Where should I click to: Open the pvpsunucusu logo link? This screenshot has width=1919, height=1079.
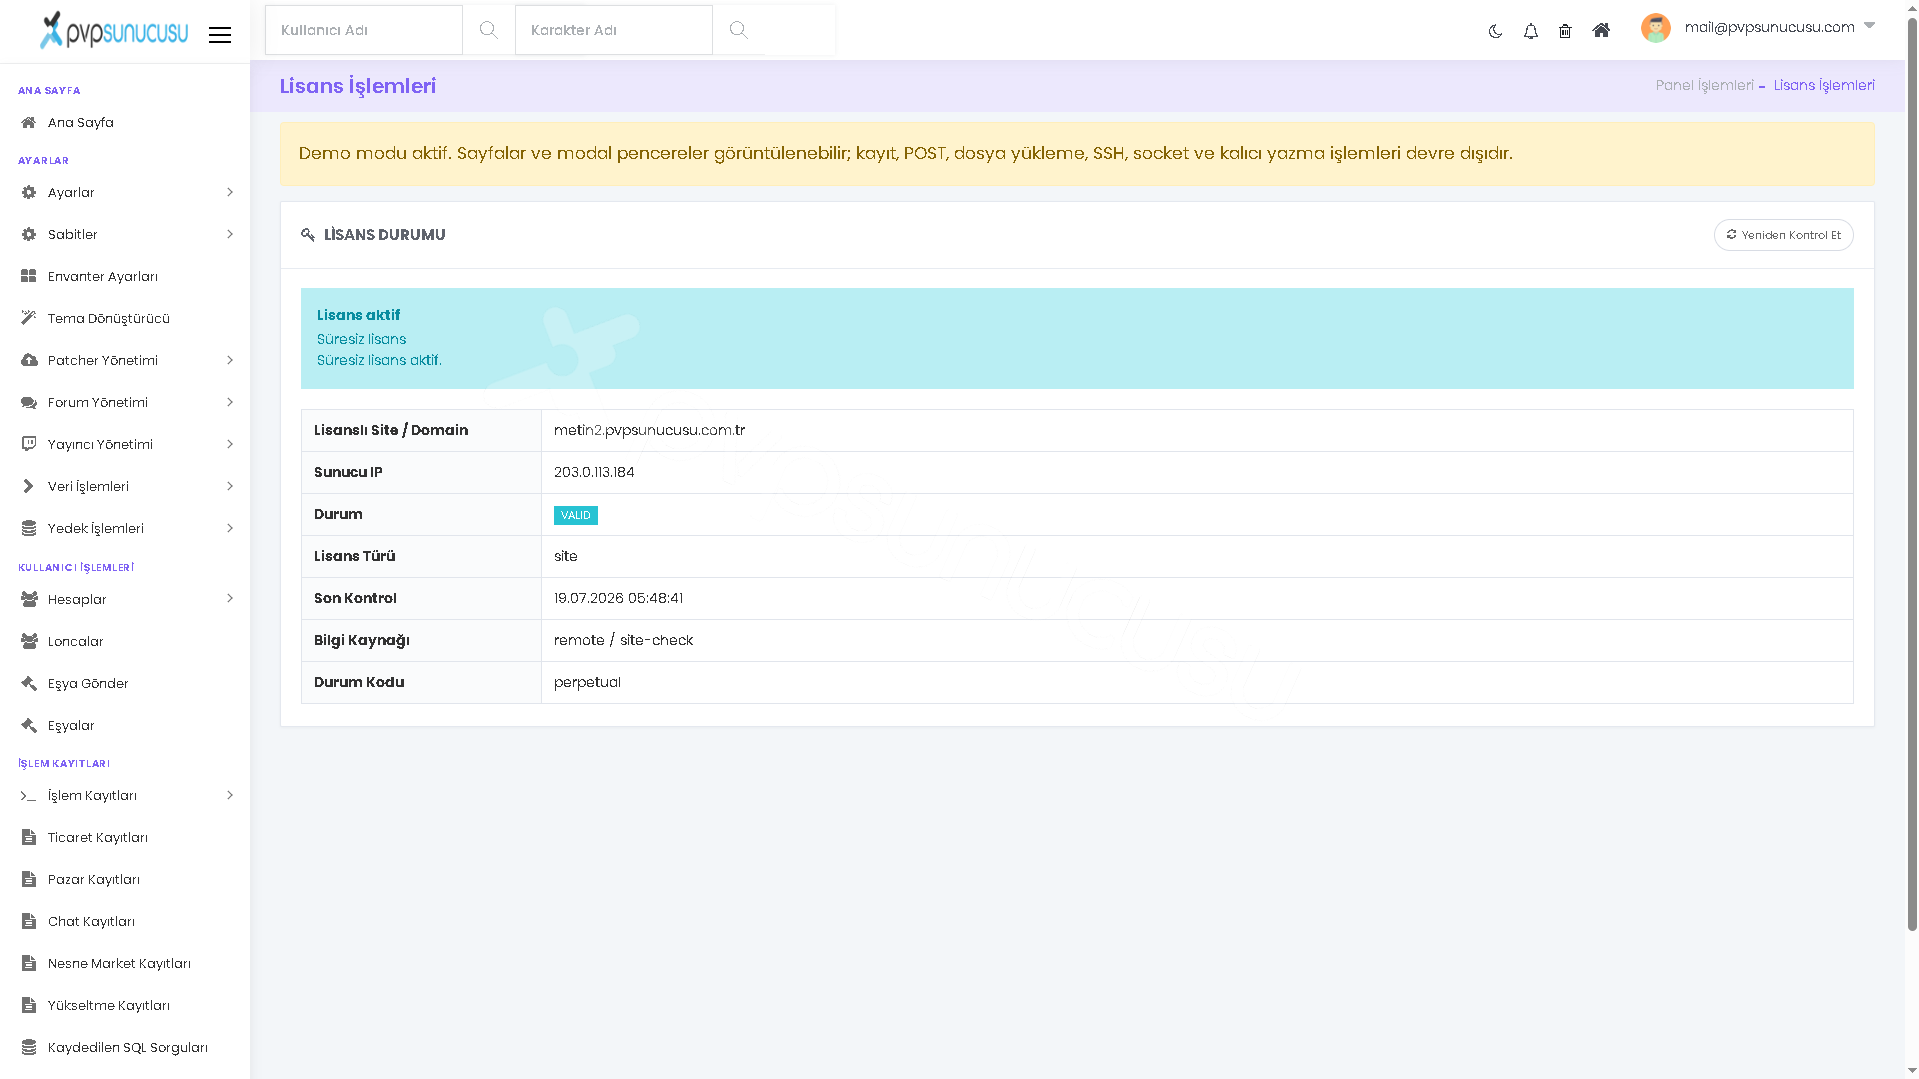coord(113,30)
